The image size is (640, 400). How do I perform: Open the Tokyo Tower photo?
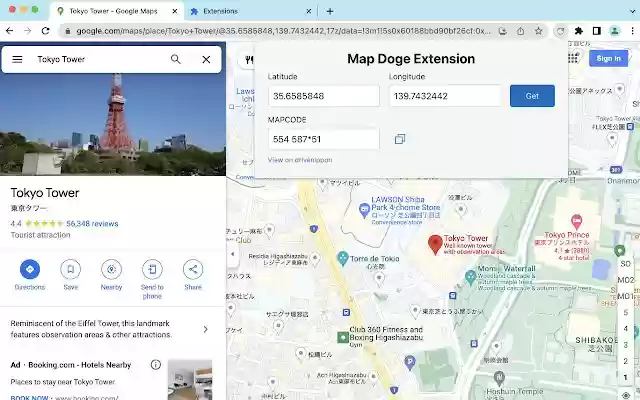[x=113, y=124]
